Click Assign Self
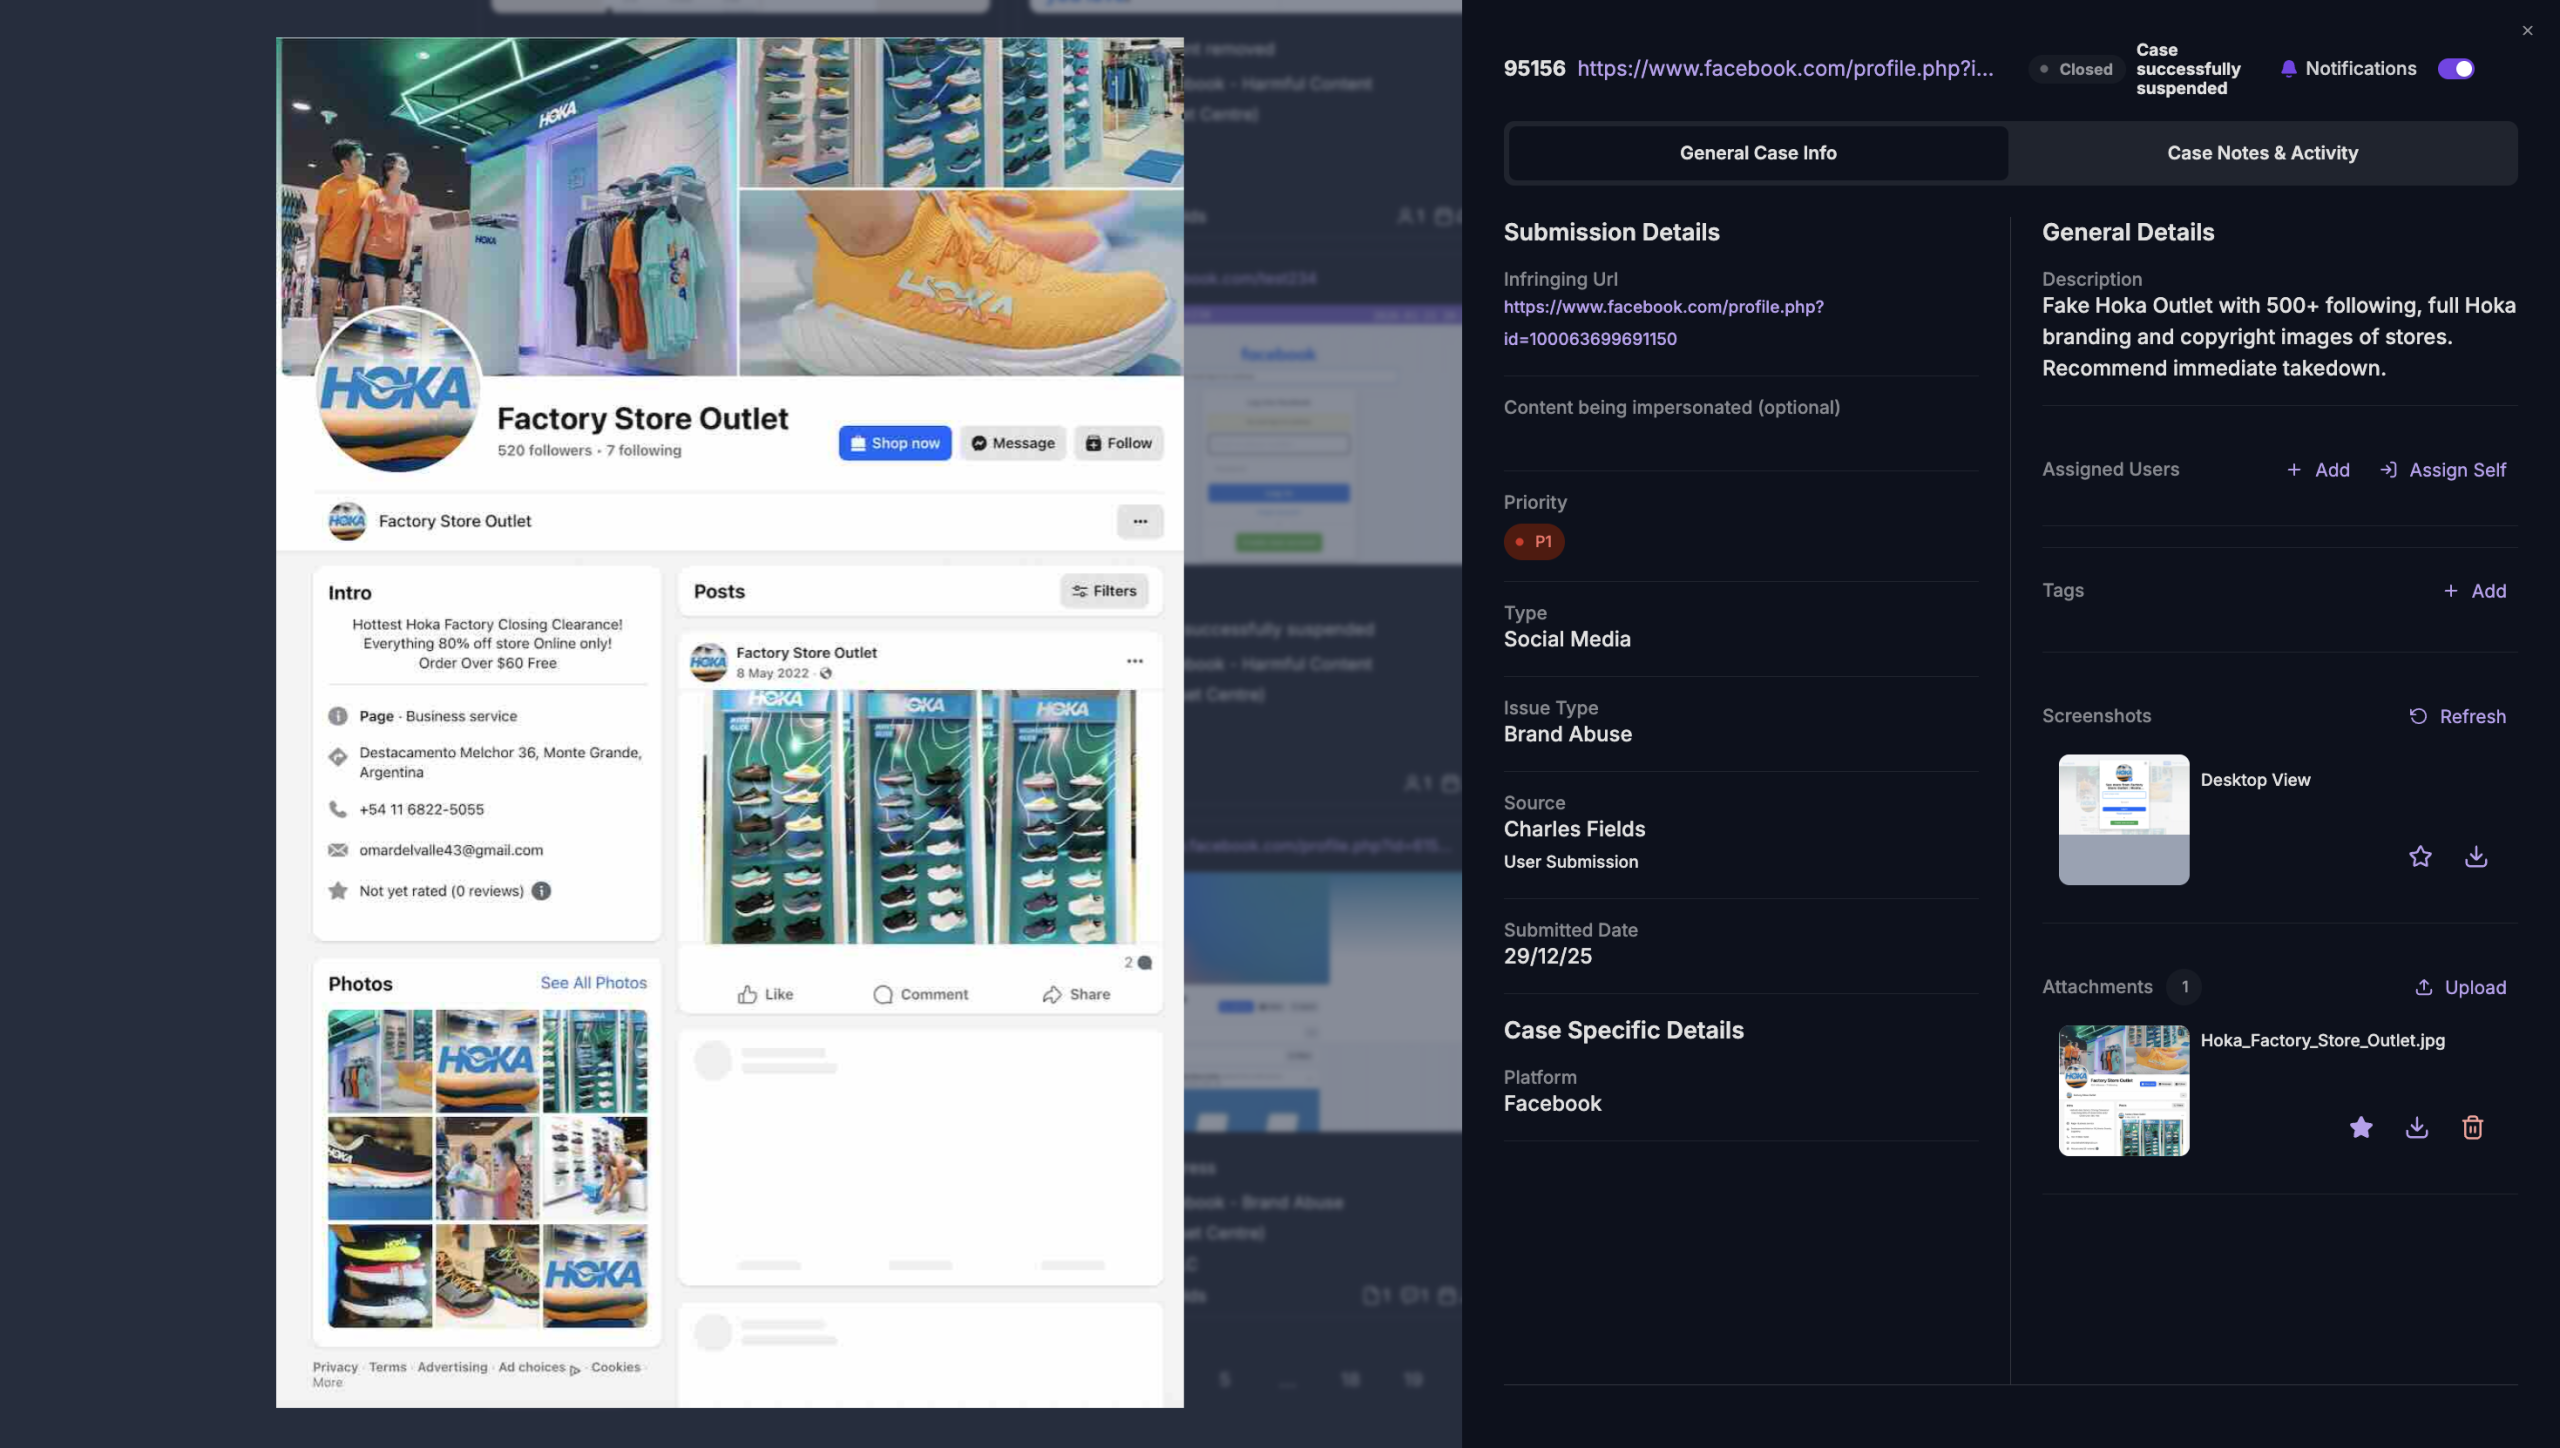The height and width of the screenshot is (1448, 2560). point(2443,470)
